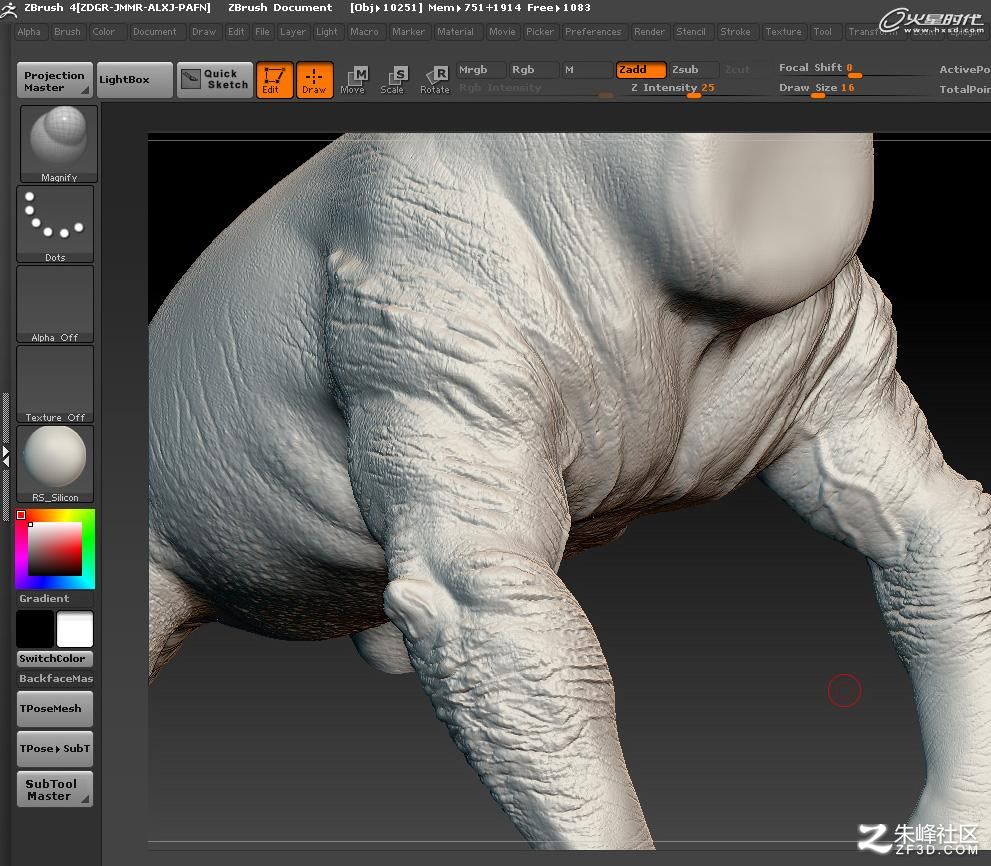Click the TotalPoints readout
The height and width of the screenshot is (866, 991).
(x=964, y=90)
